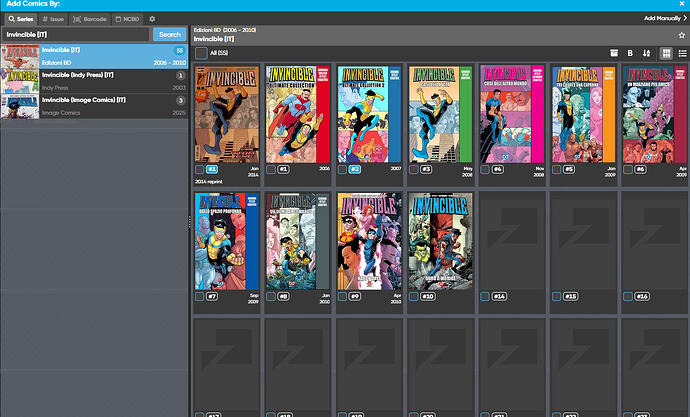Select the Invincible (Image Comics) [IT] result
Viewport: 690px width, 417px height.
click(x=94, y=106)
